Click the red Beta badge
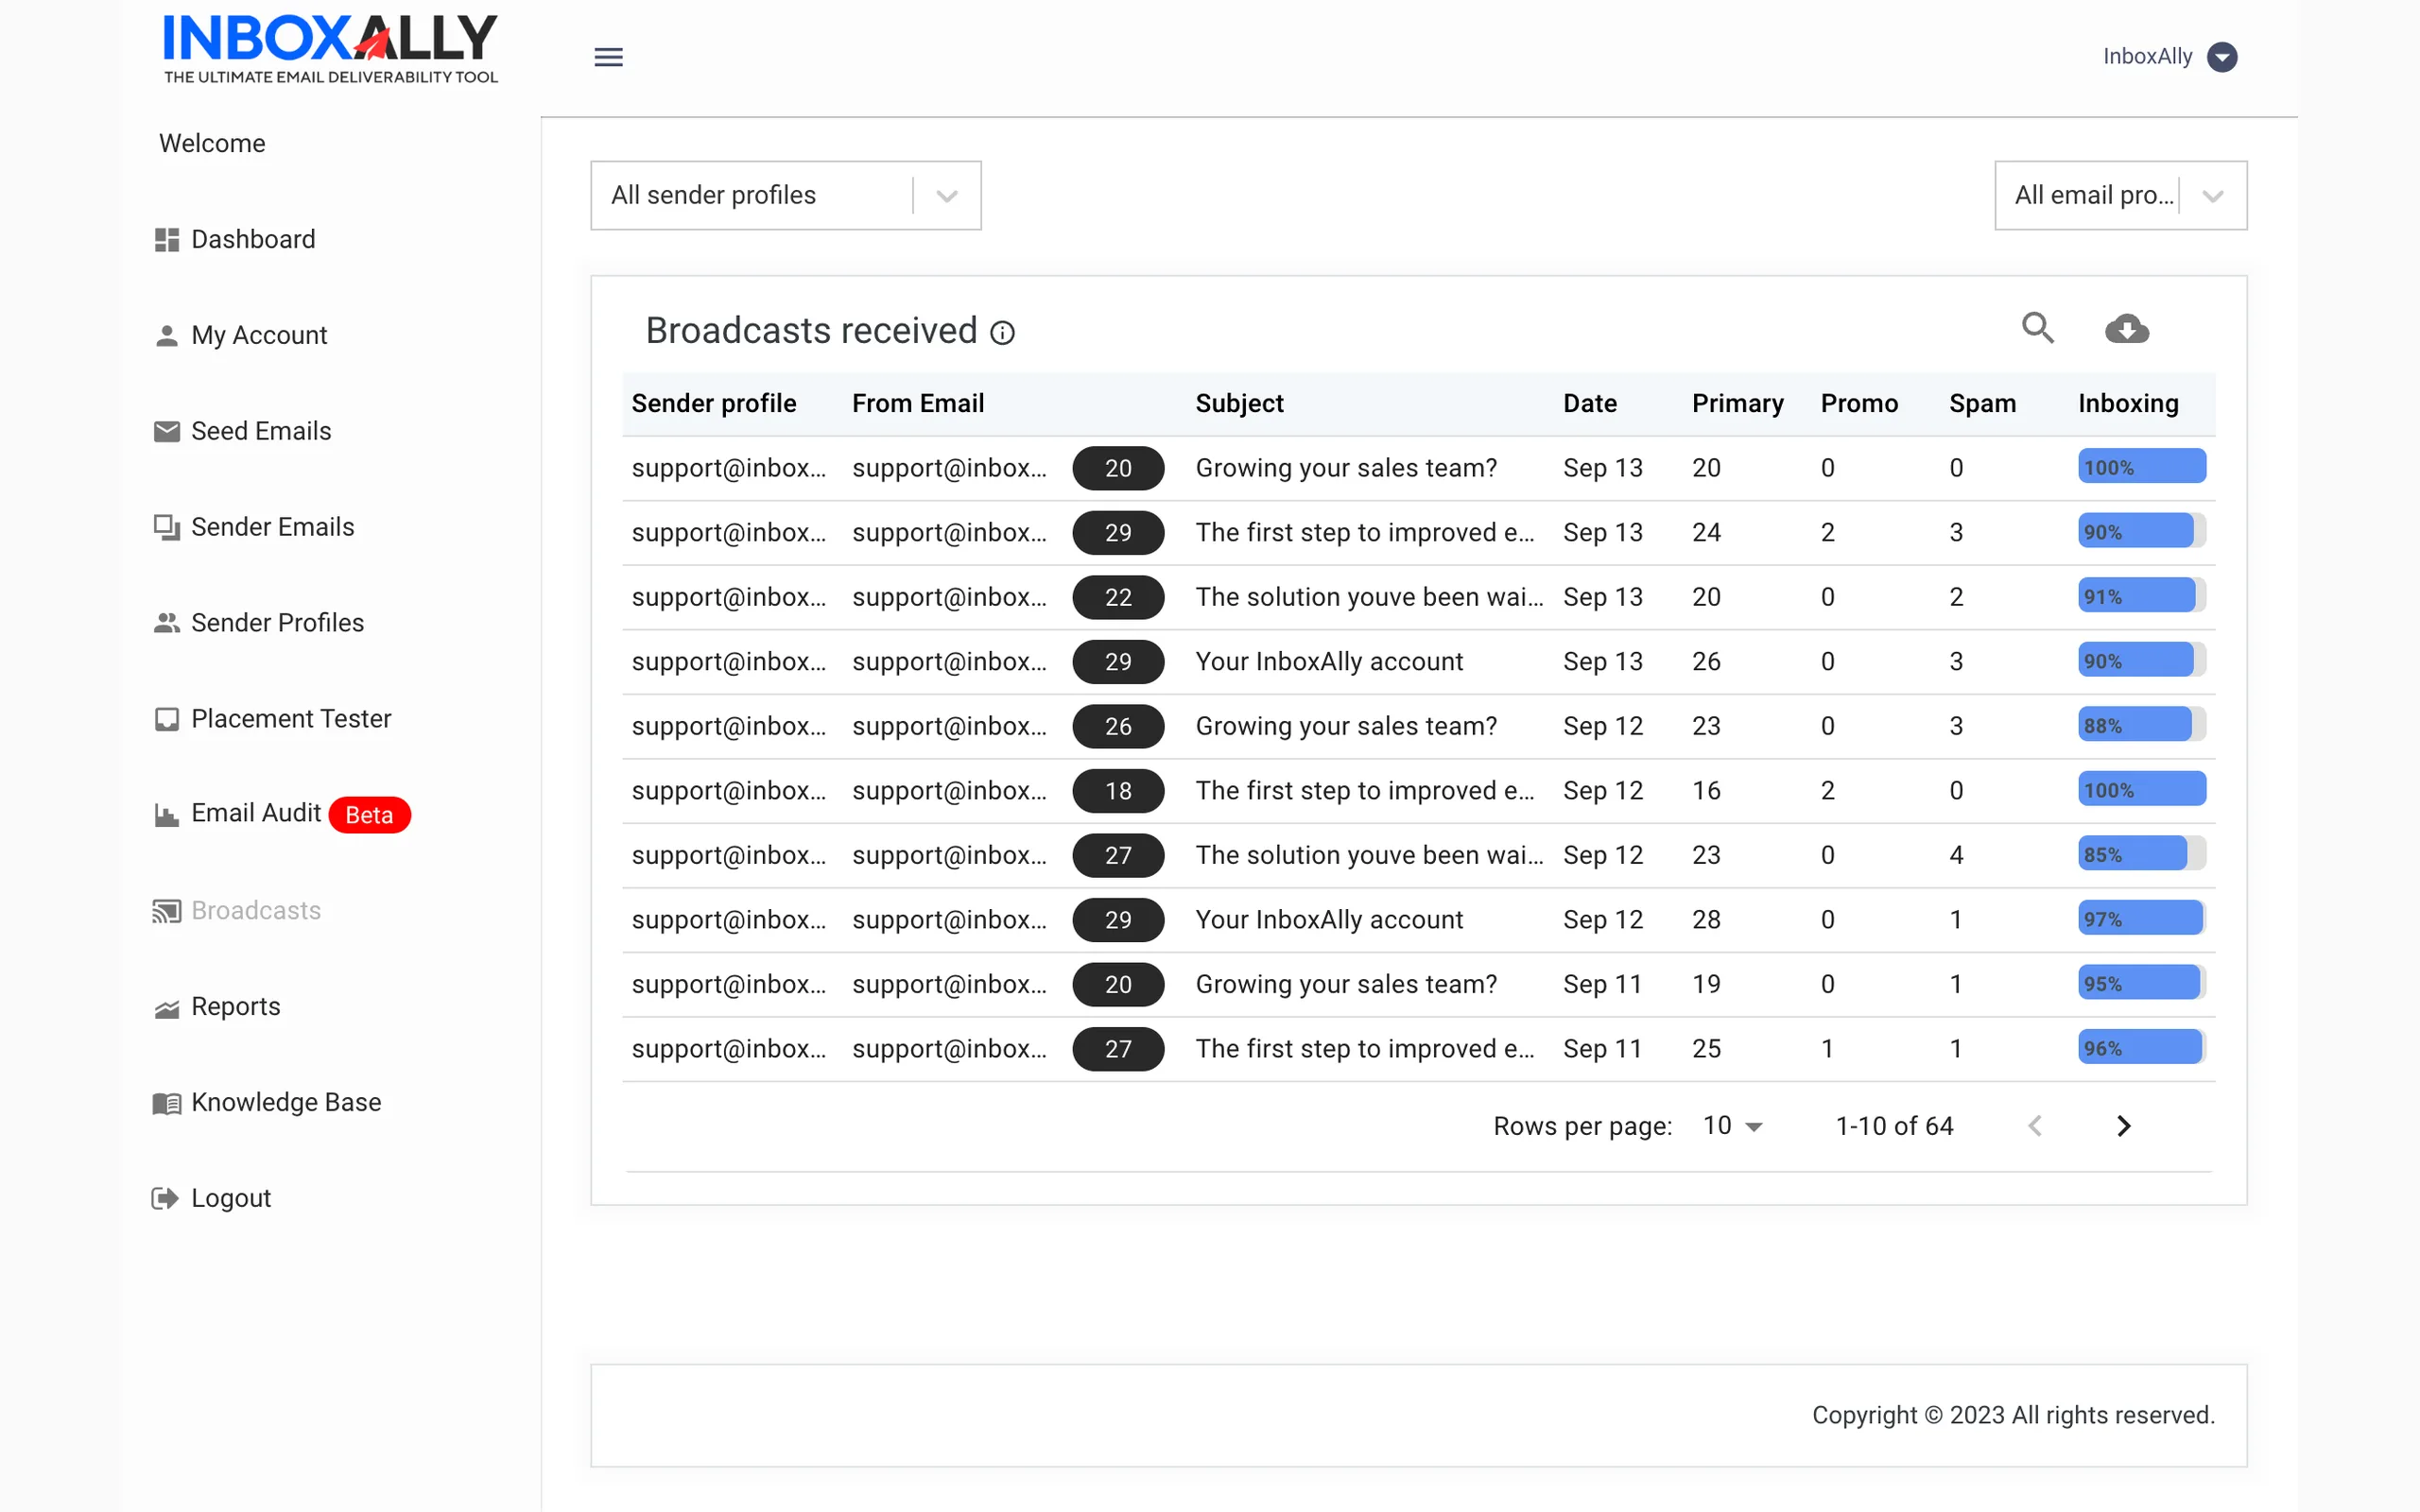Screen dimensions: 2420x1512 369,815
